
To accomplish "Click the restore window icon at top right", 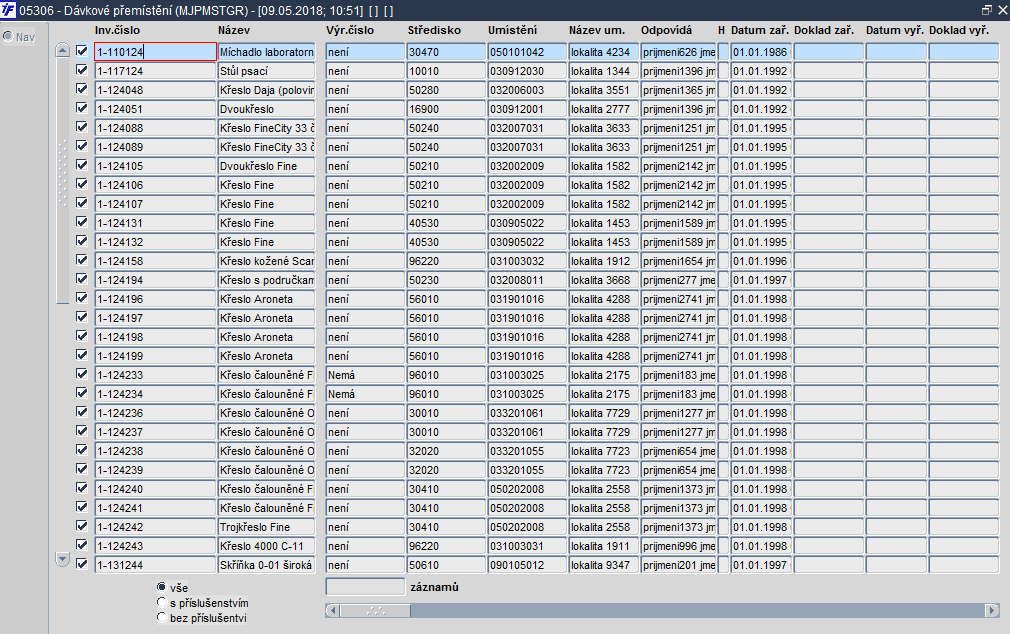I will pyautogui.click(x=987, y=10).
